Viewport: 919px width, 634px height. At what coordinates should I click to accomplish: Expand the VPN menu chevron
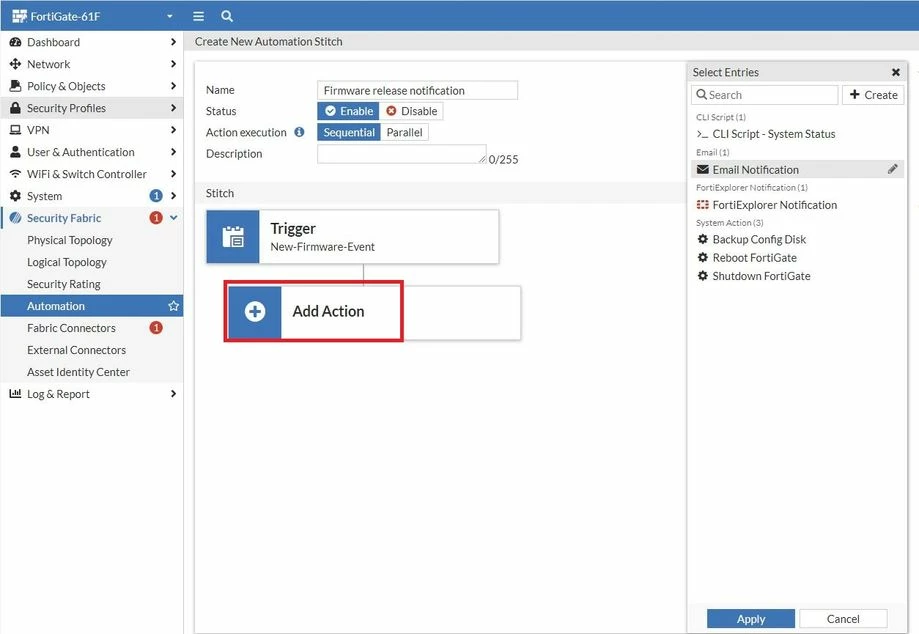click(x=173, y=130)
